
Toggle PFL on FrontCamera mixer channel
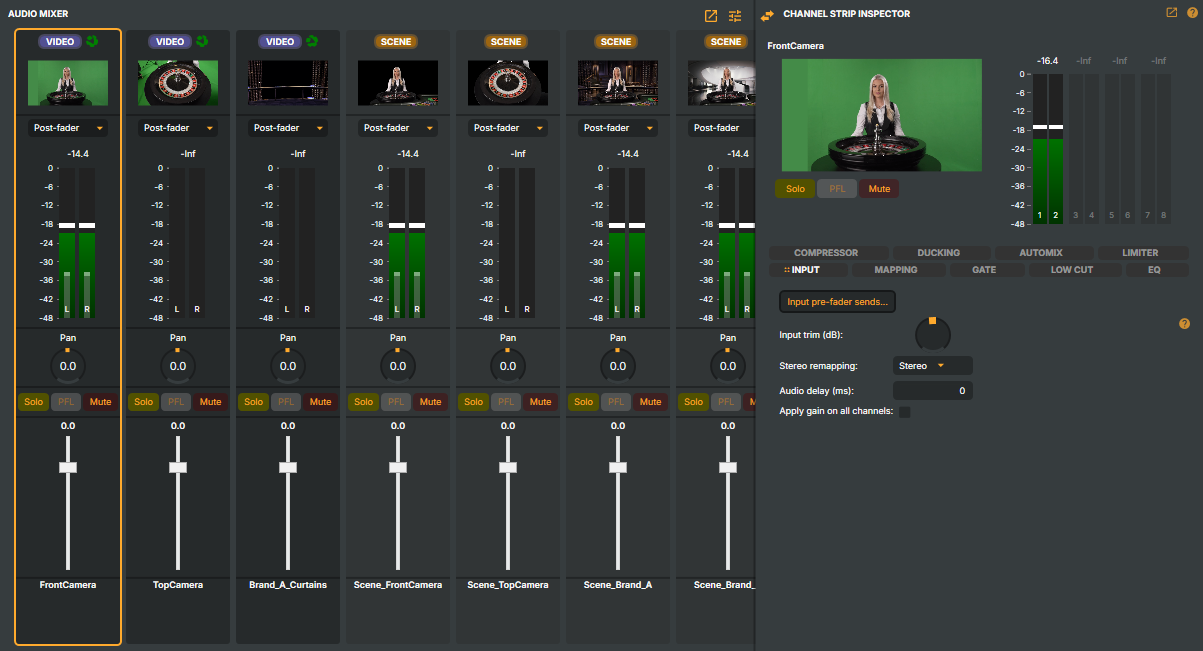67,402
